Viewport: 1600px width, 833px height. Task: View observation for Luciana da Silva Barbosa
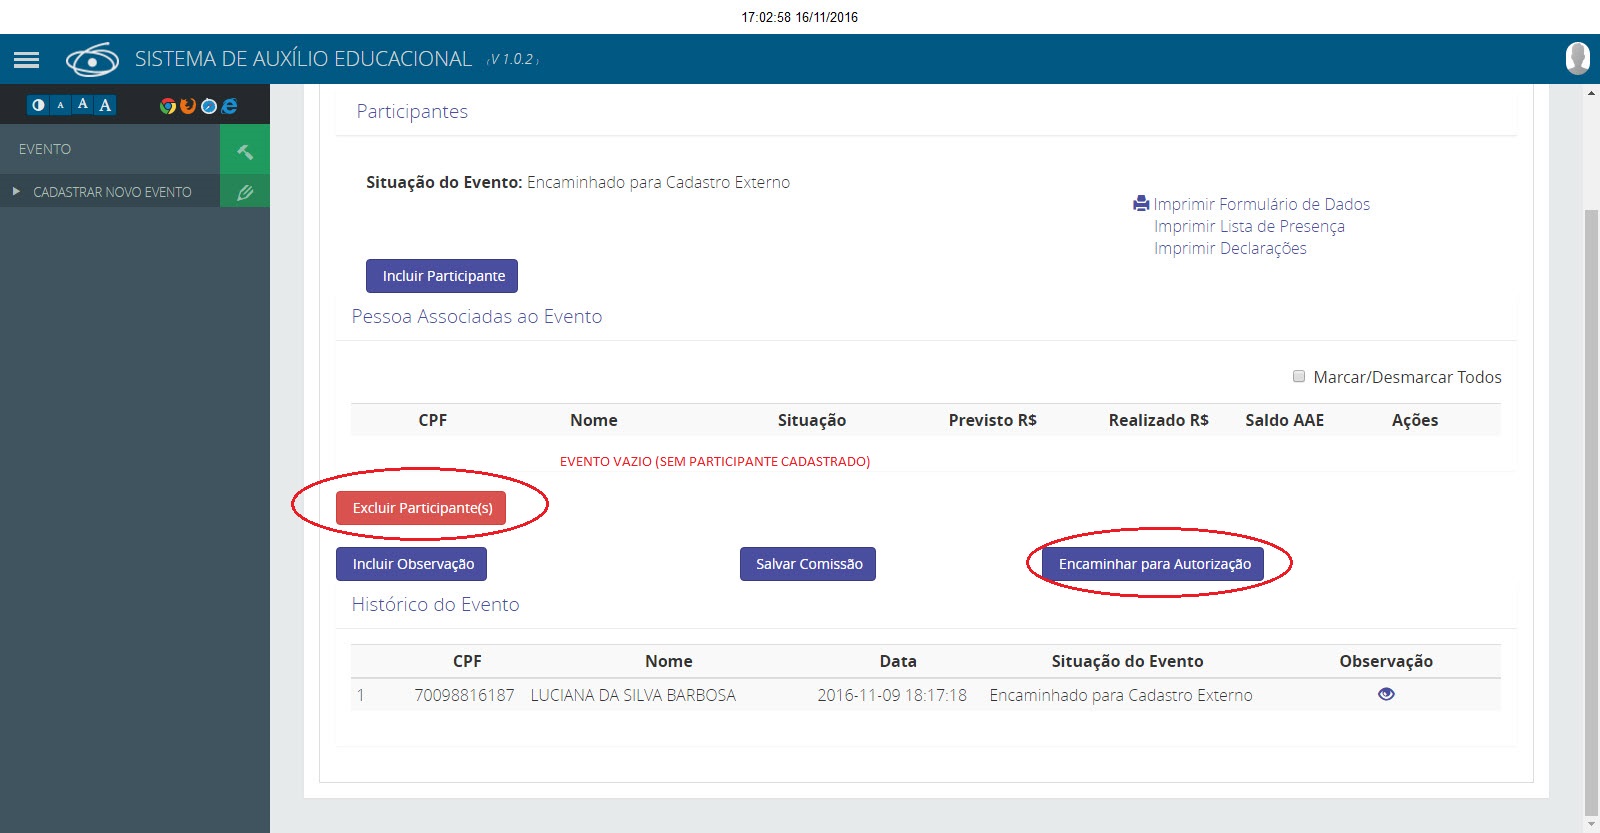point(1386,694)
